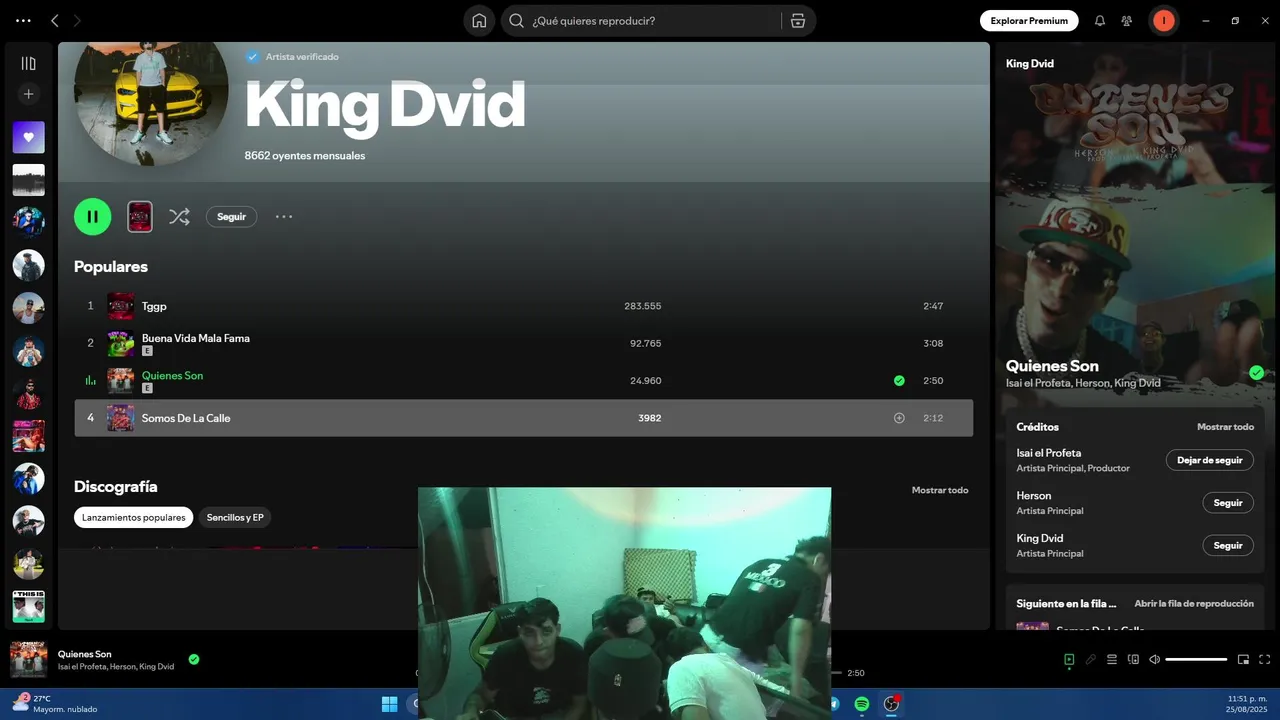Open connect to a device icon
The width and height of the screenshot is (1280, 720).
1133,659
